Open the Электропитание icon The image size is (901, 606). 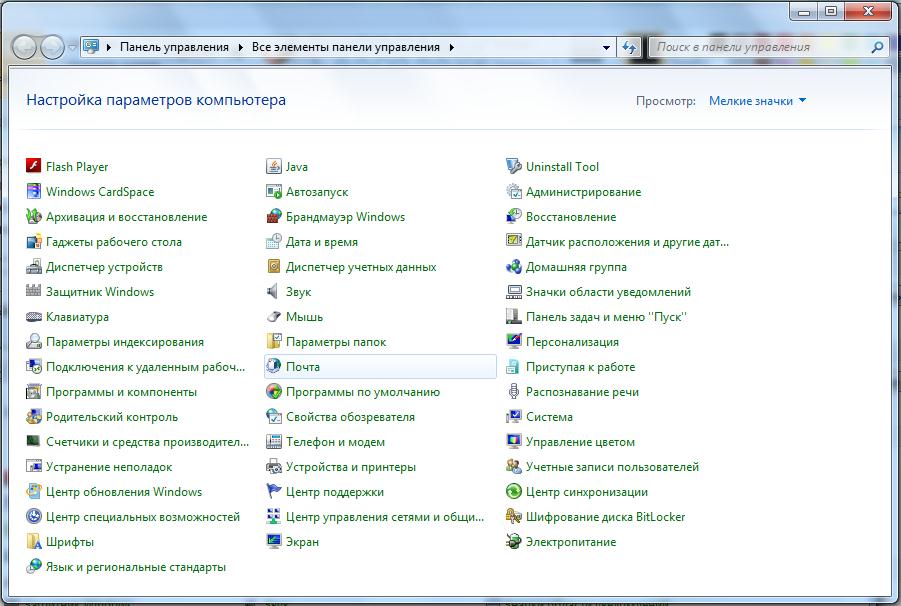click(x=514, y=542)
